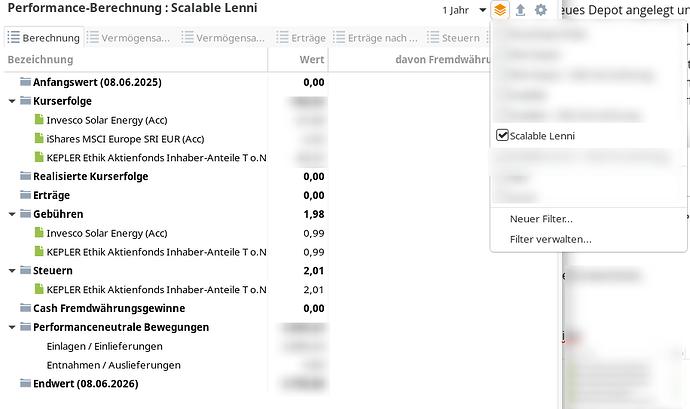Click the export upload arrow icon

point(520,10)
